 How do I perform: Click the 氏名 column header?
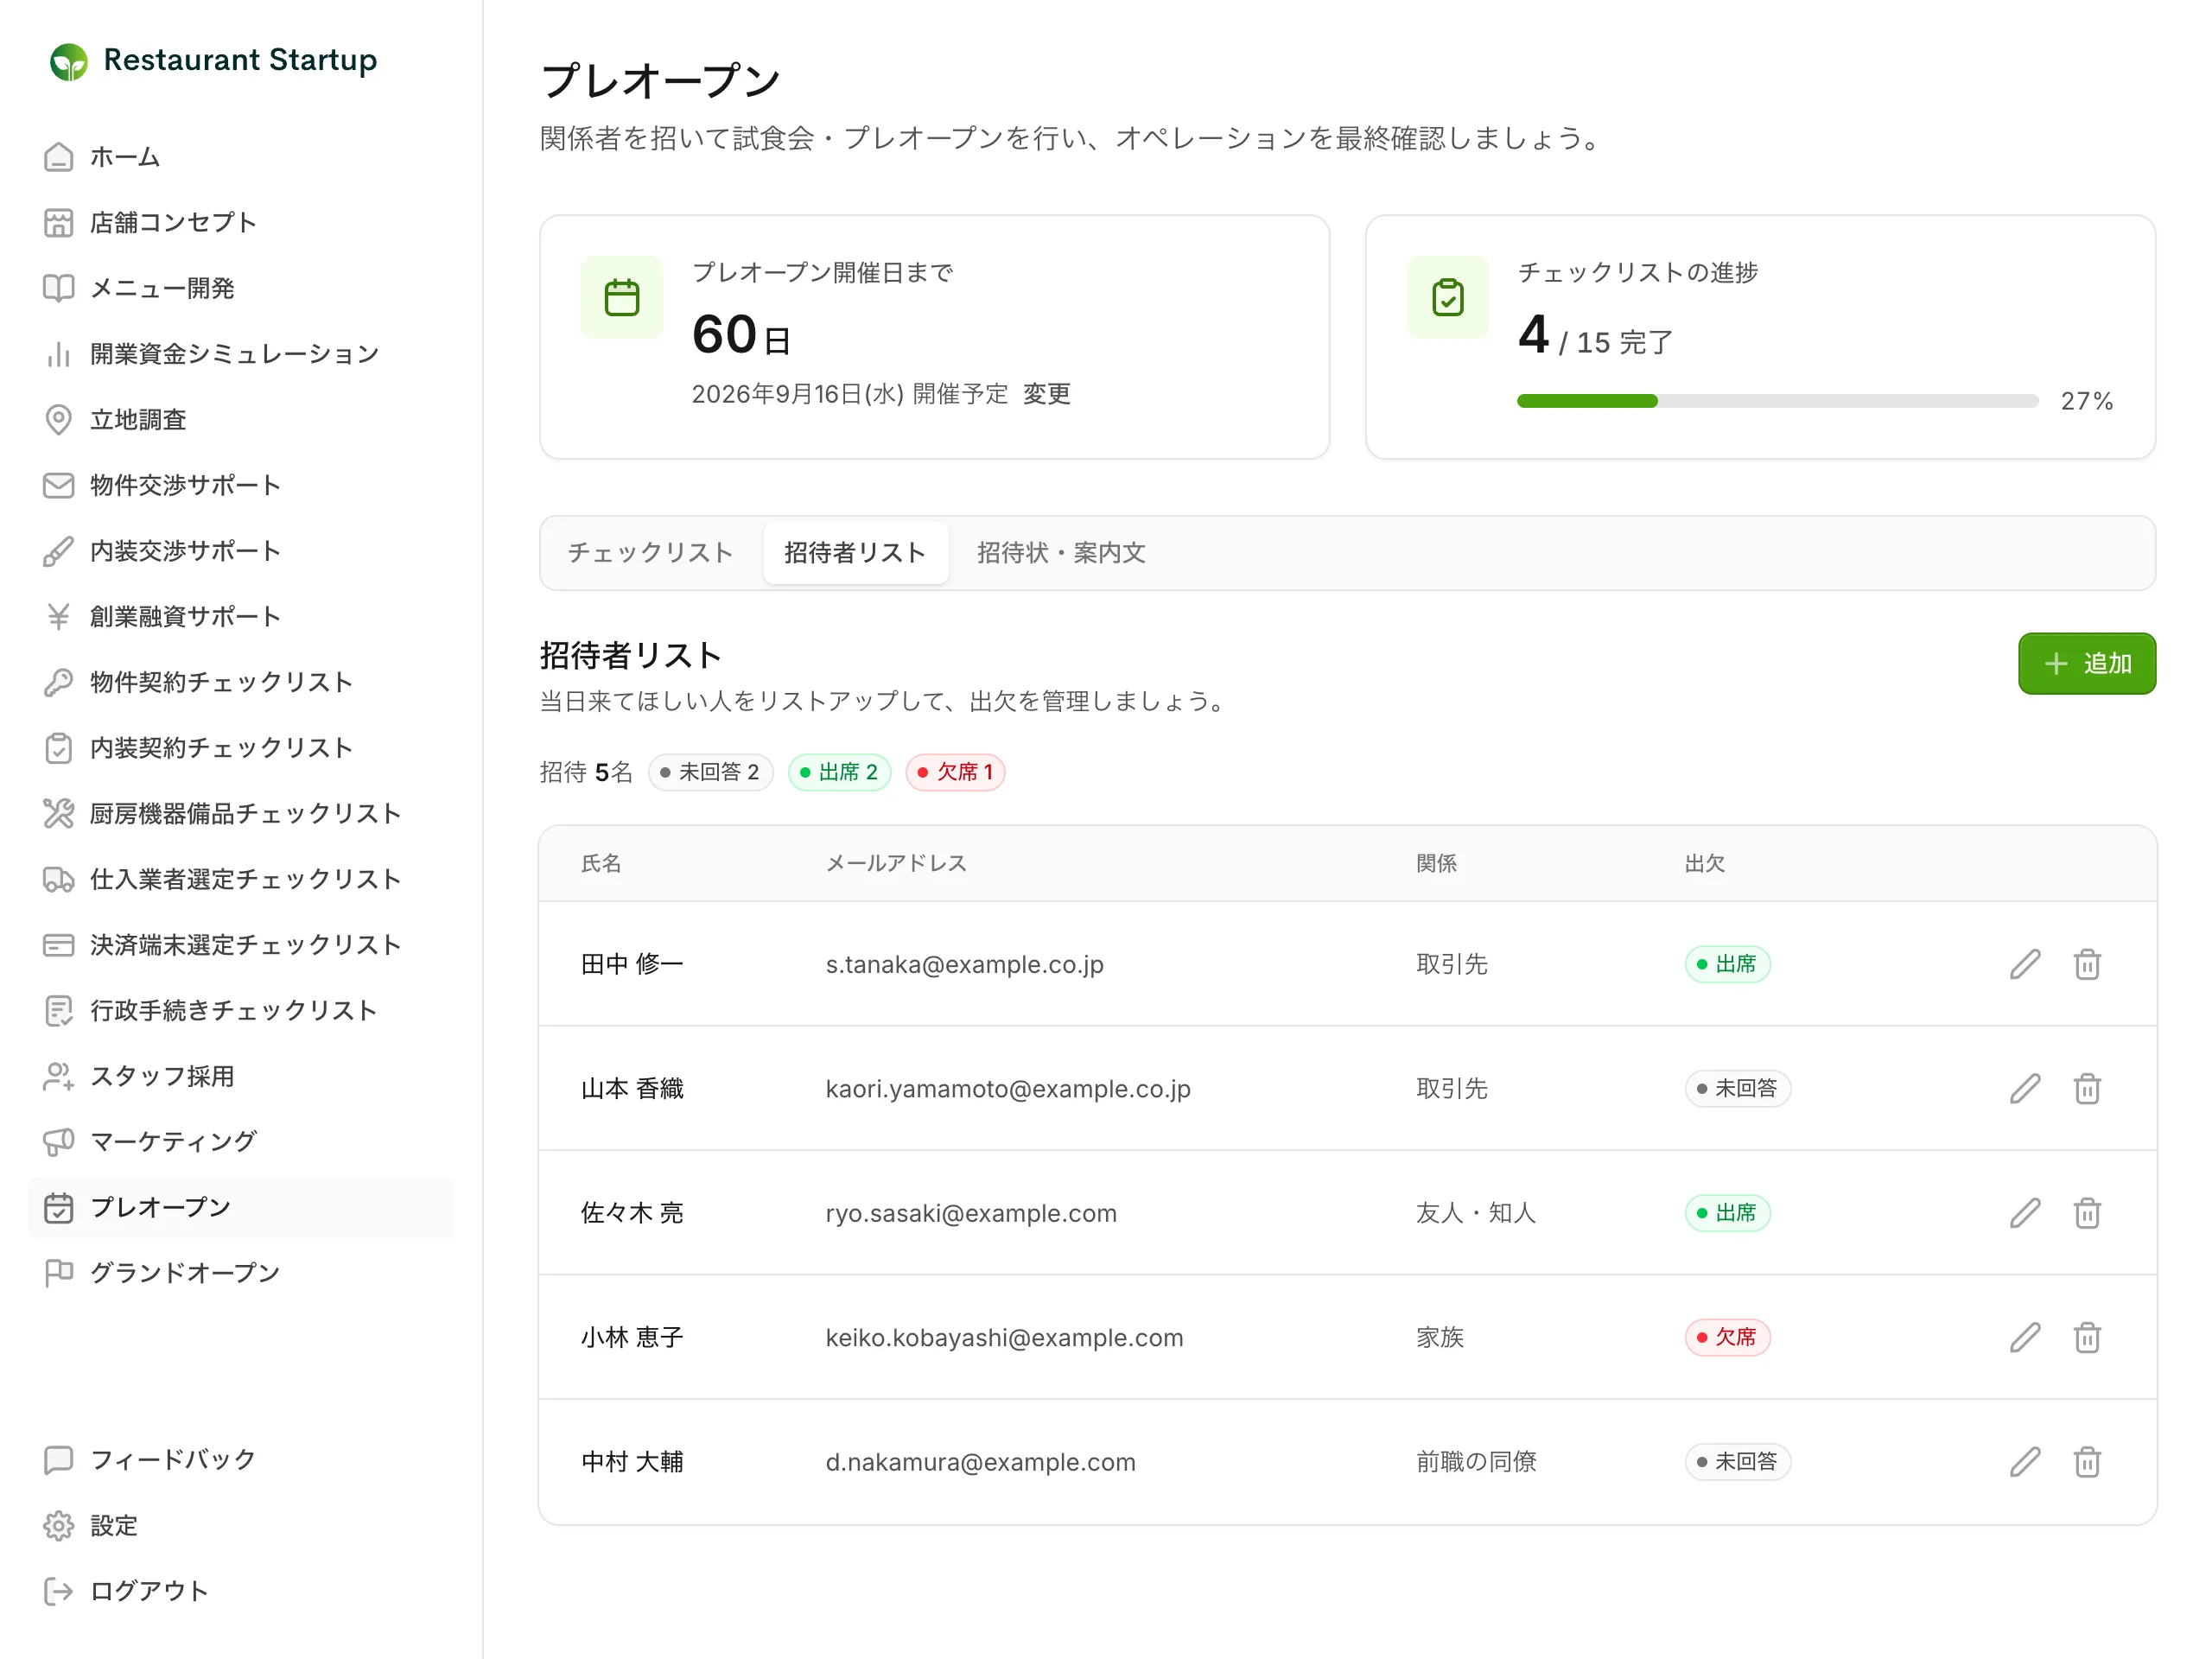[601, 863]
